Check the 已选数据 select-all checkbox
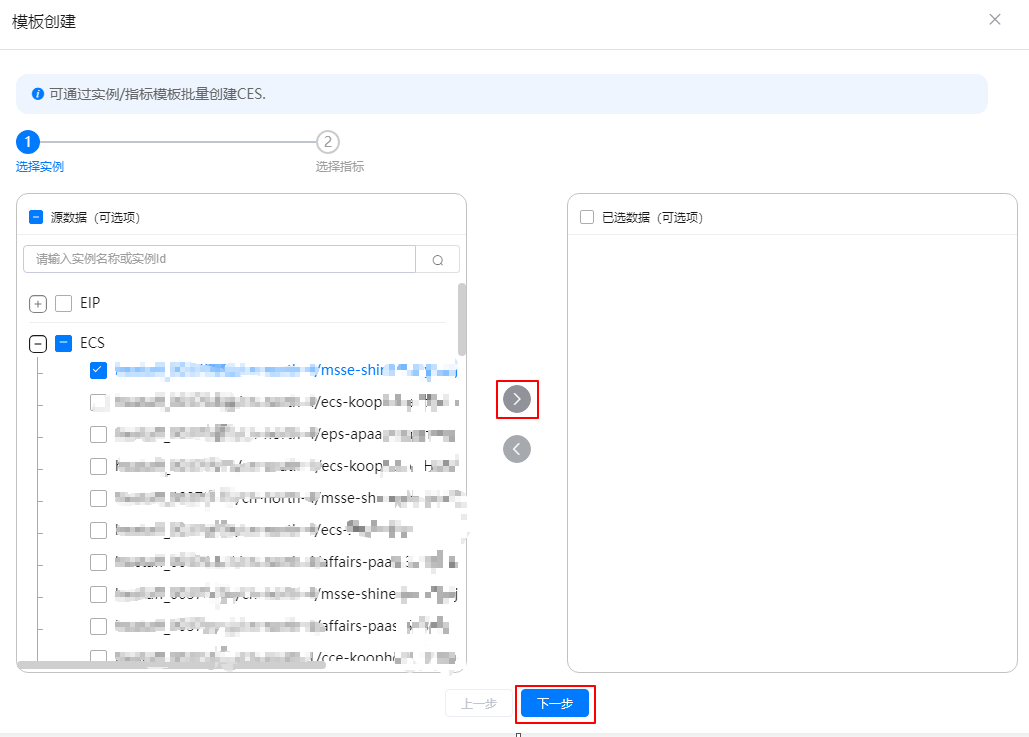1029x737 pixels. click(x=587, y=217)
